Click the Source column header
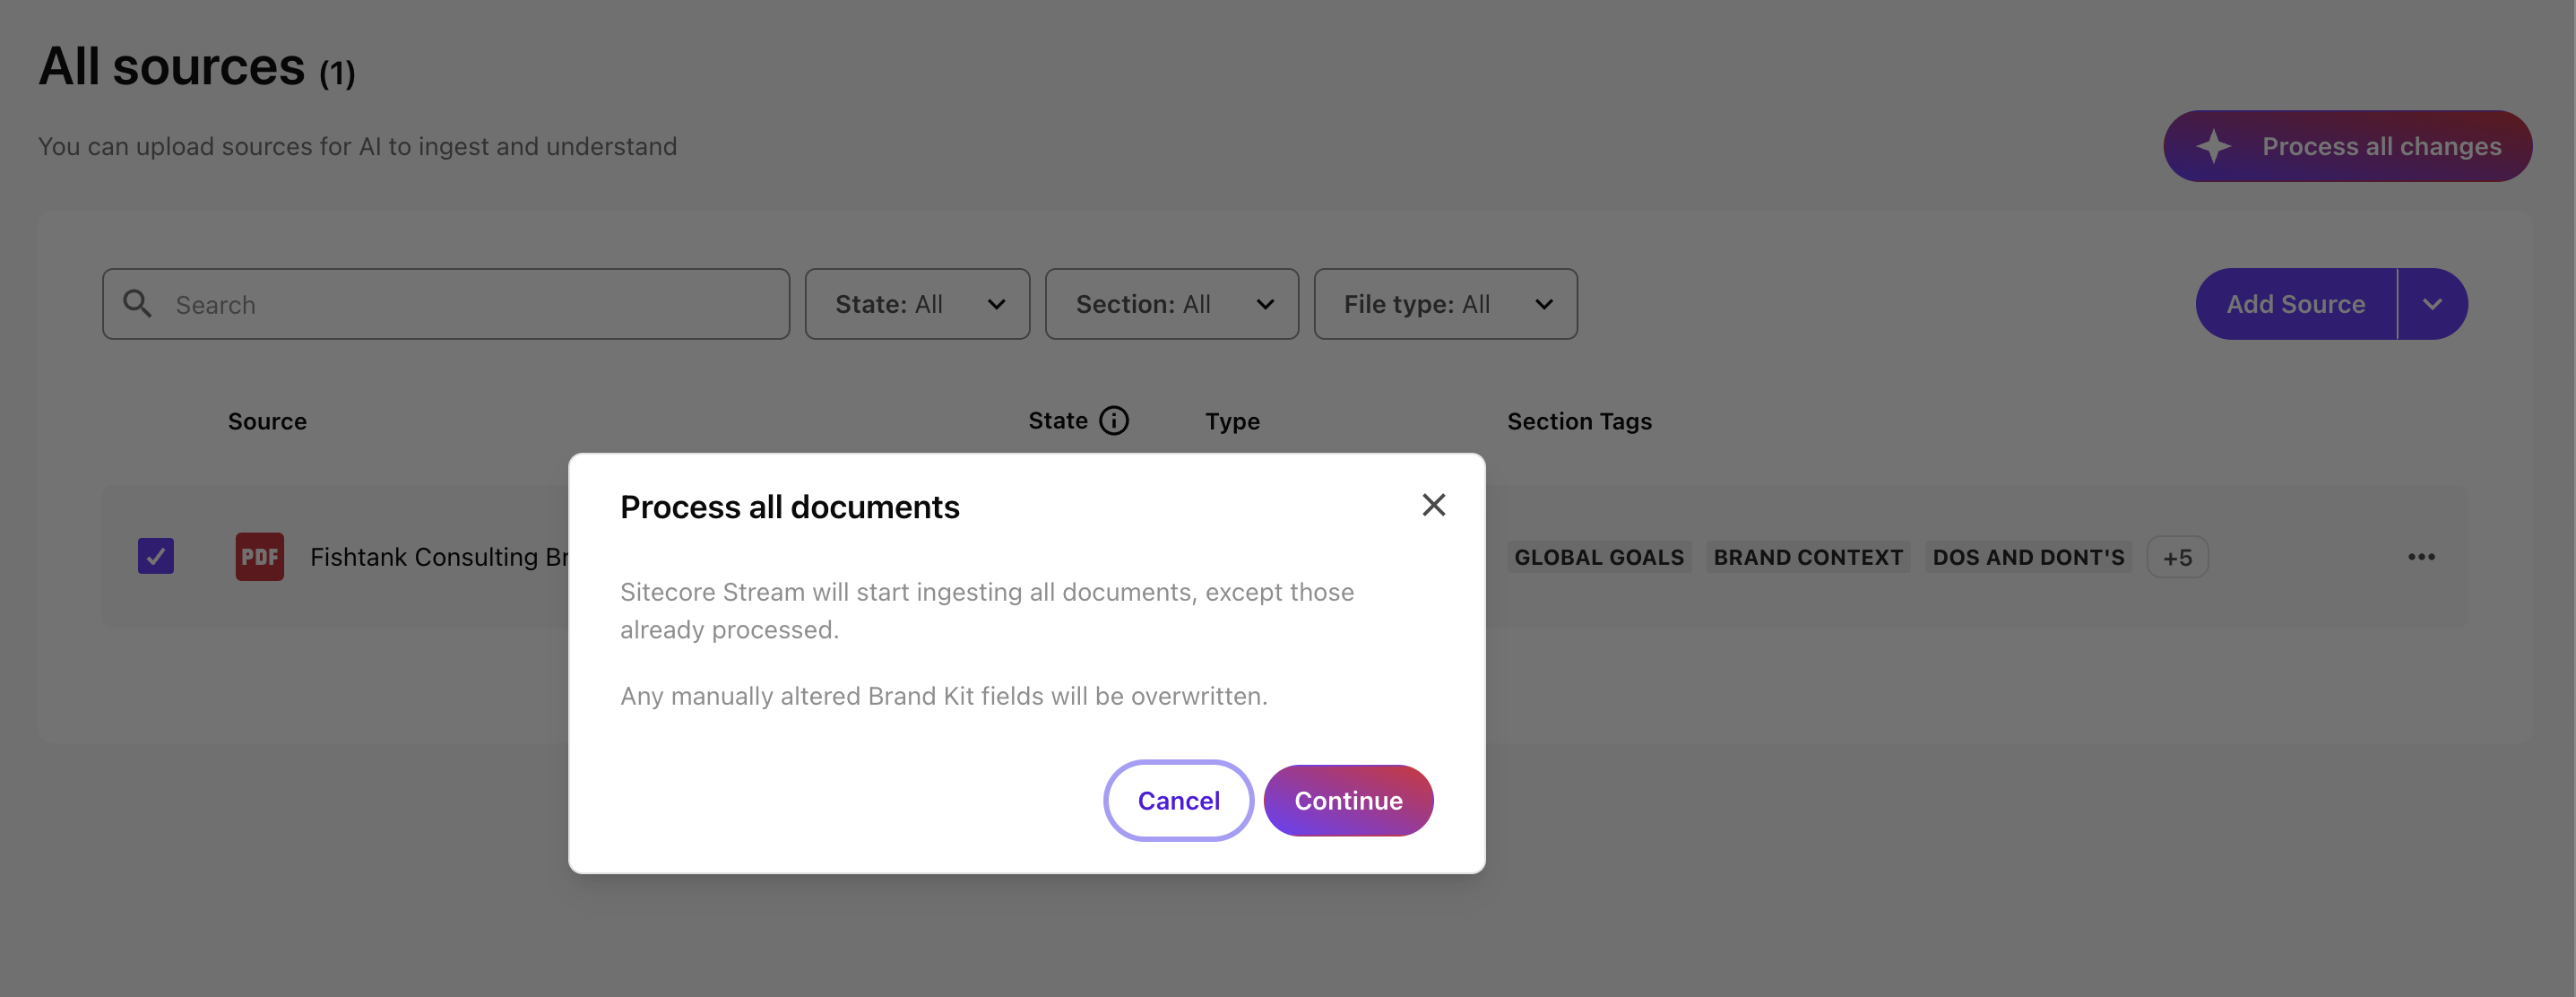Viewport: 2576px width, 997px height. 267,421
